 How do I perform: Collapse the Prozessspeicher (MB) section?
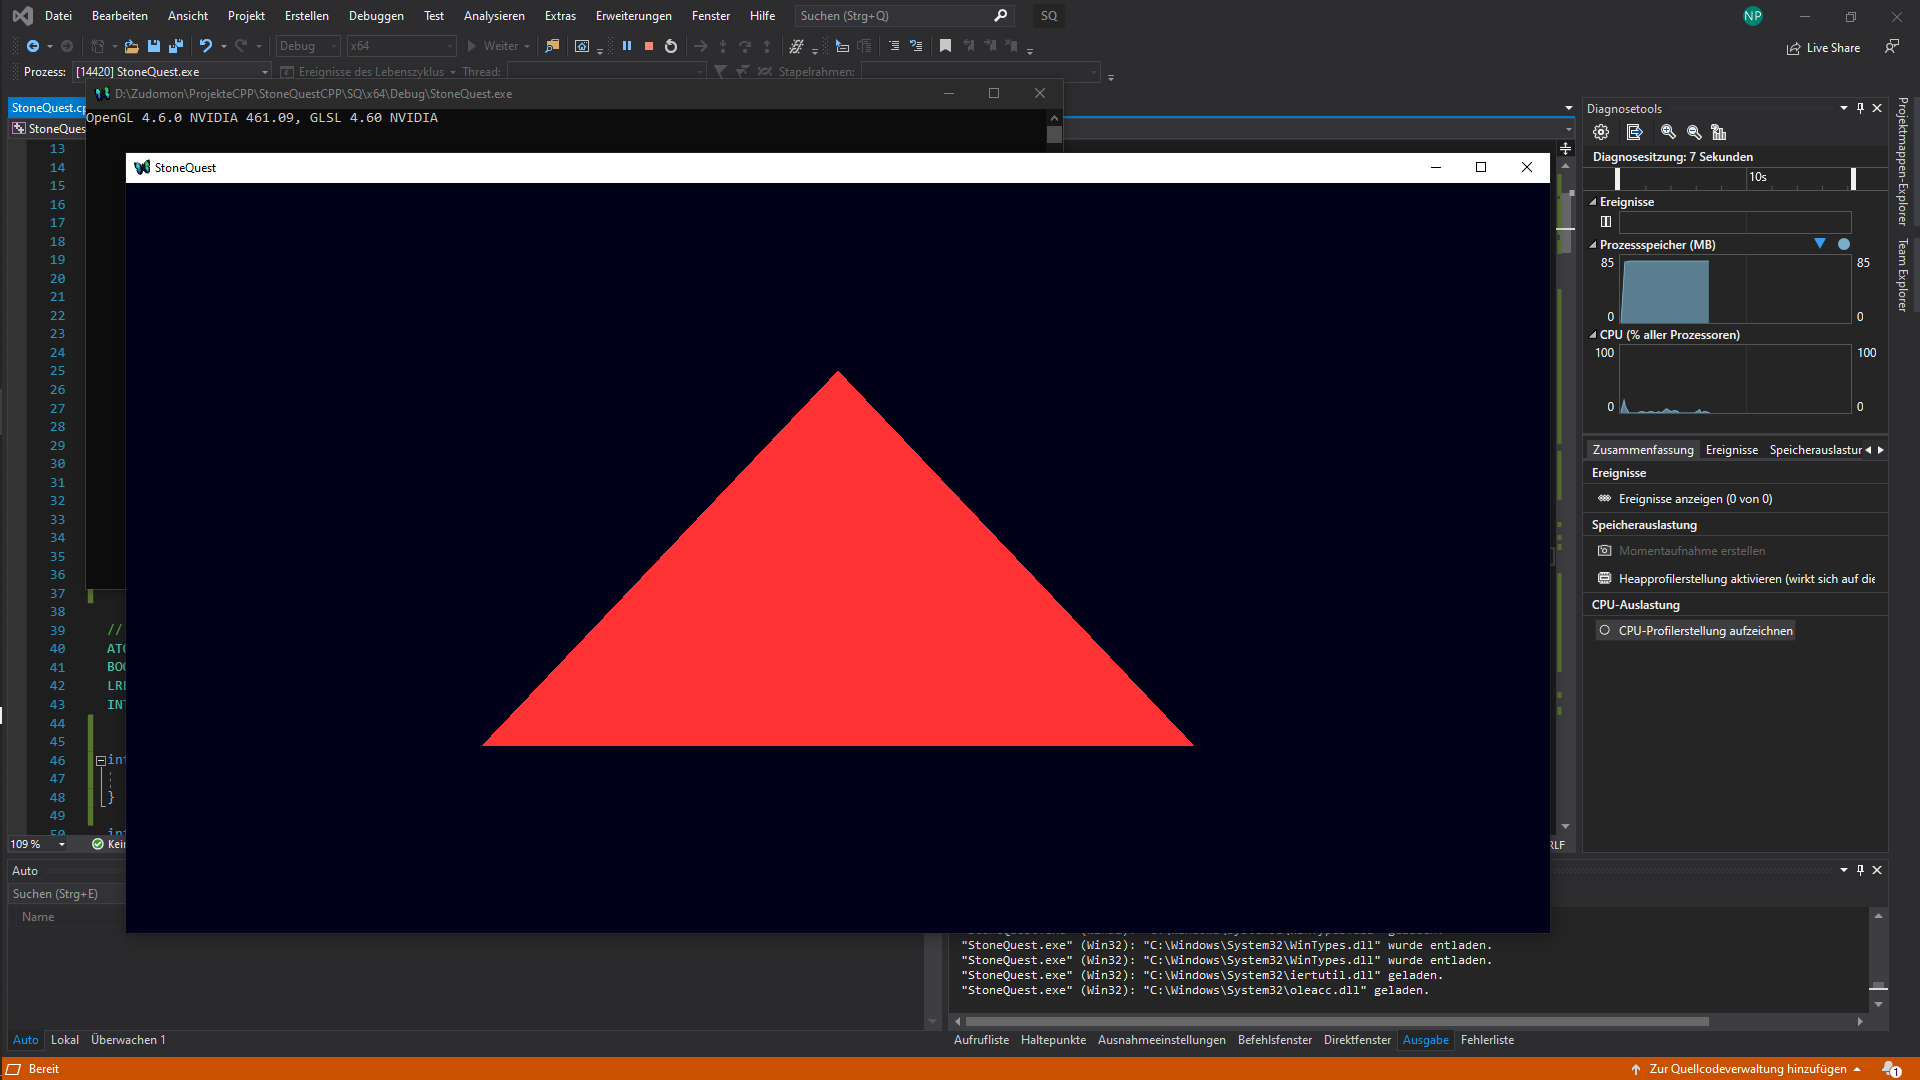pyautogui.click(x=1593, y=245)
